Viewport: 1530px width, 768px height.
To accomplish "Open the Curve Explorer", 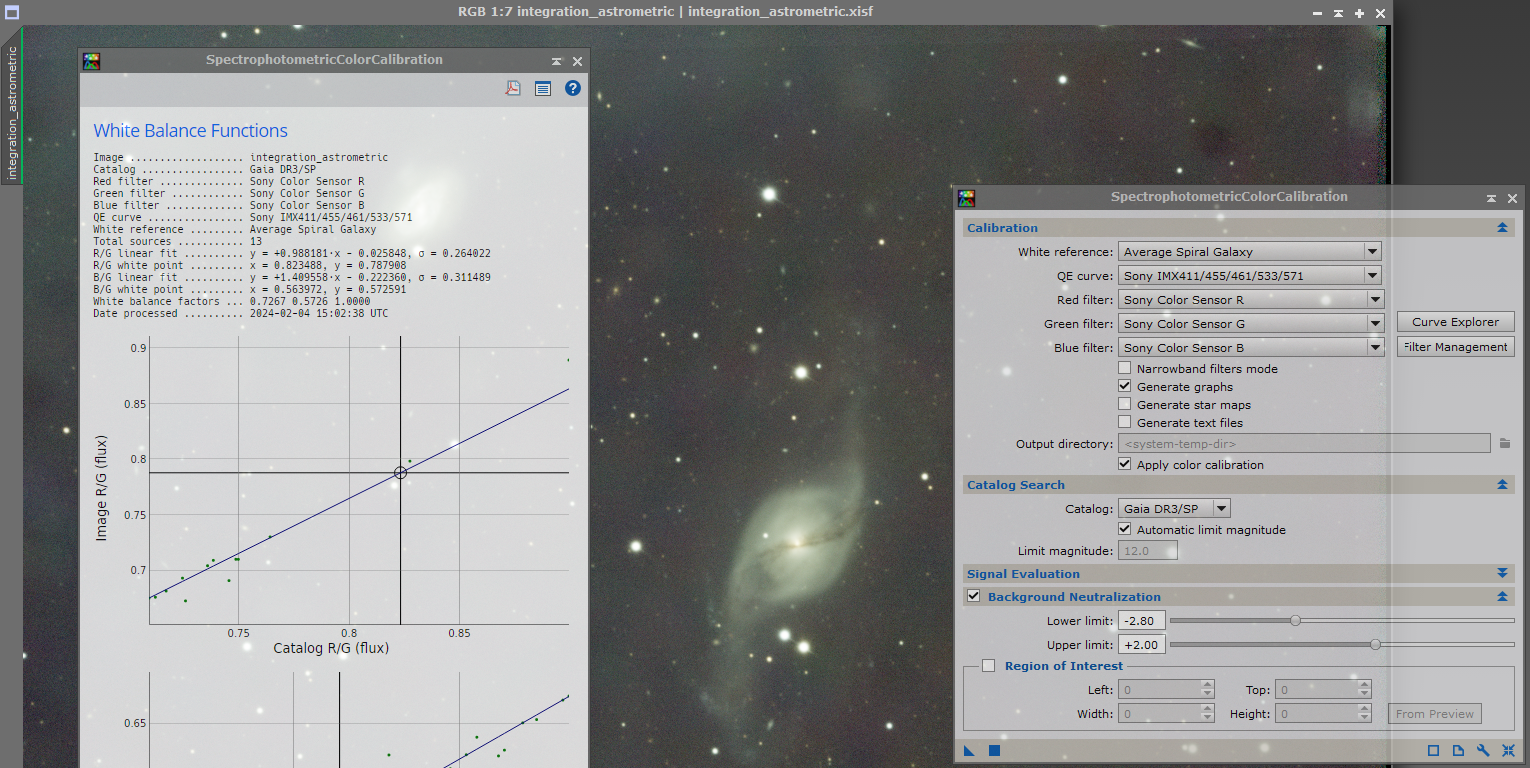I will [1455, 322].
